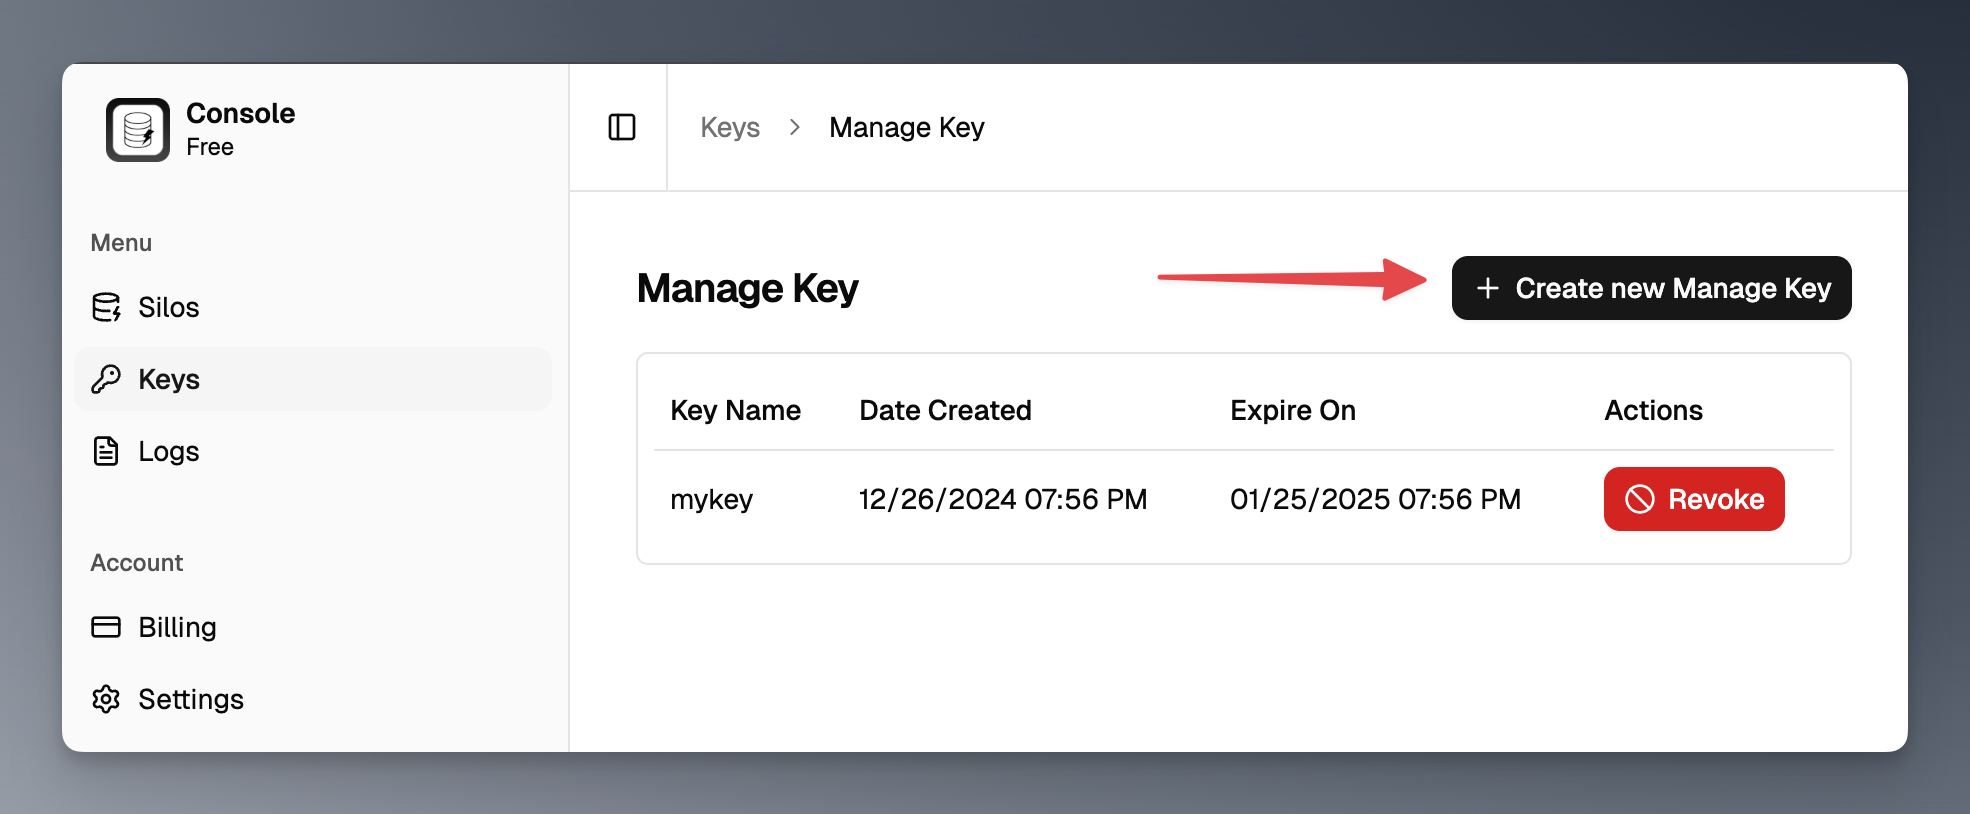Click the Manage Key page heading
Image resolution: width=1970 pixels, height=814 pixels.
[747, 288]
